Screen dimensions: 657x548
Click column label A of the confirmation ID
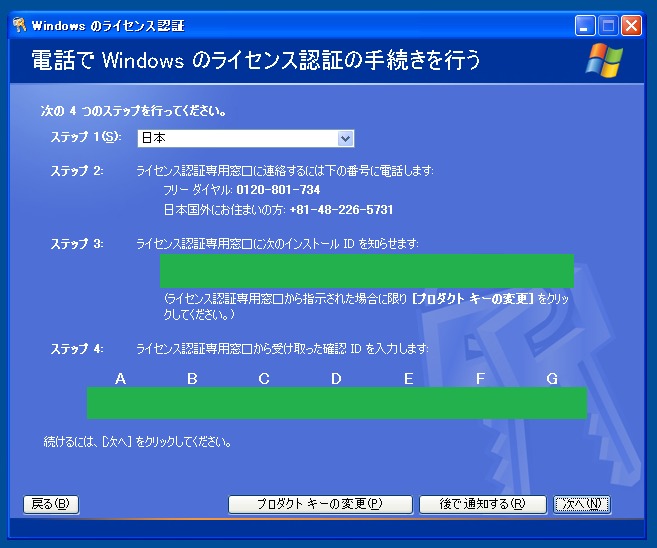pyautogui.click(x=121, y=379)
